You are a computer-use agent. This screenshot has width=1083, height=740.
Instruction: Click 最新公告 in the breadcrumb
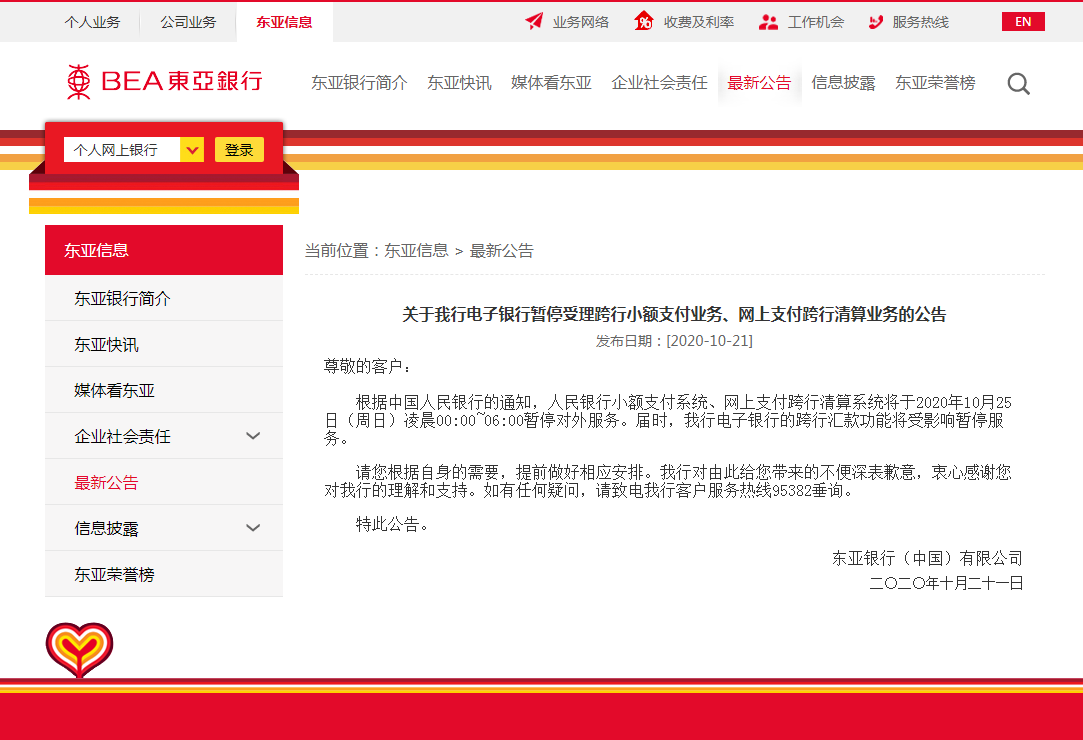501,251
